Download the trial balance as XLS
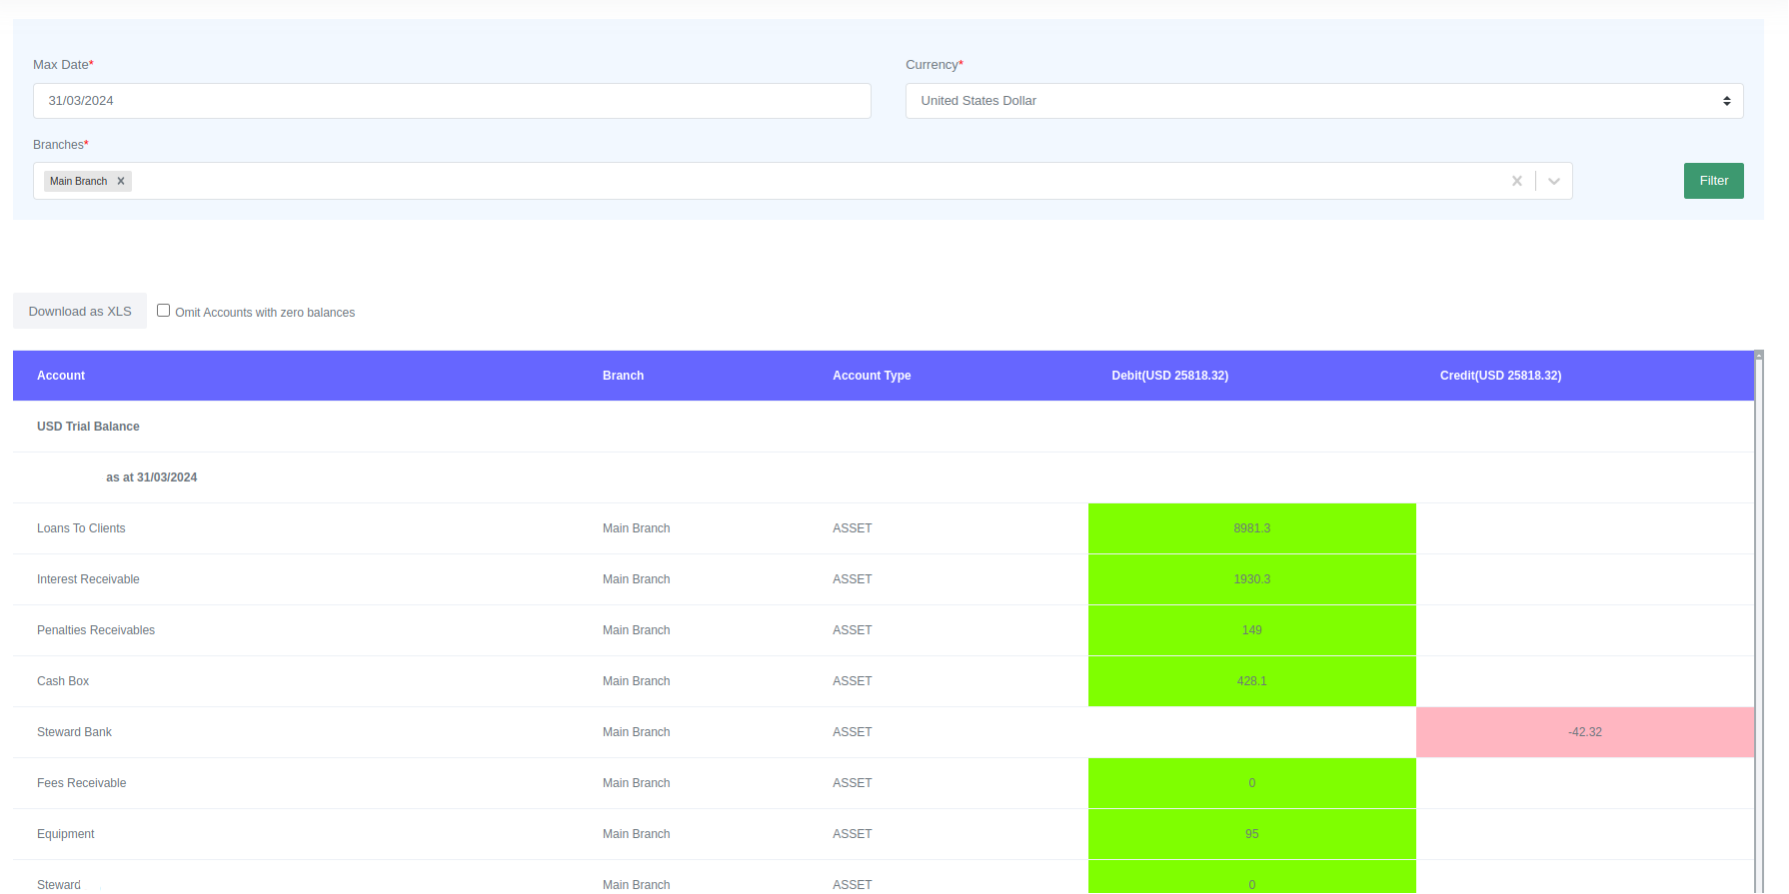The image size is (1789, 894). 80,311
